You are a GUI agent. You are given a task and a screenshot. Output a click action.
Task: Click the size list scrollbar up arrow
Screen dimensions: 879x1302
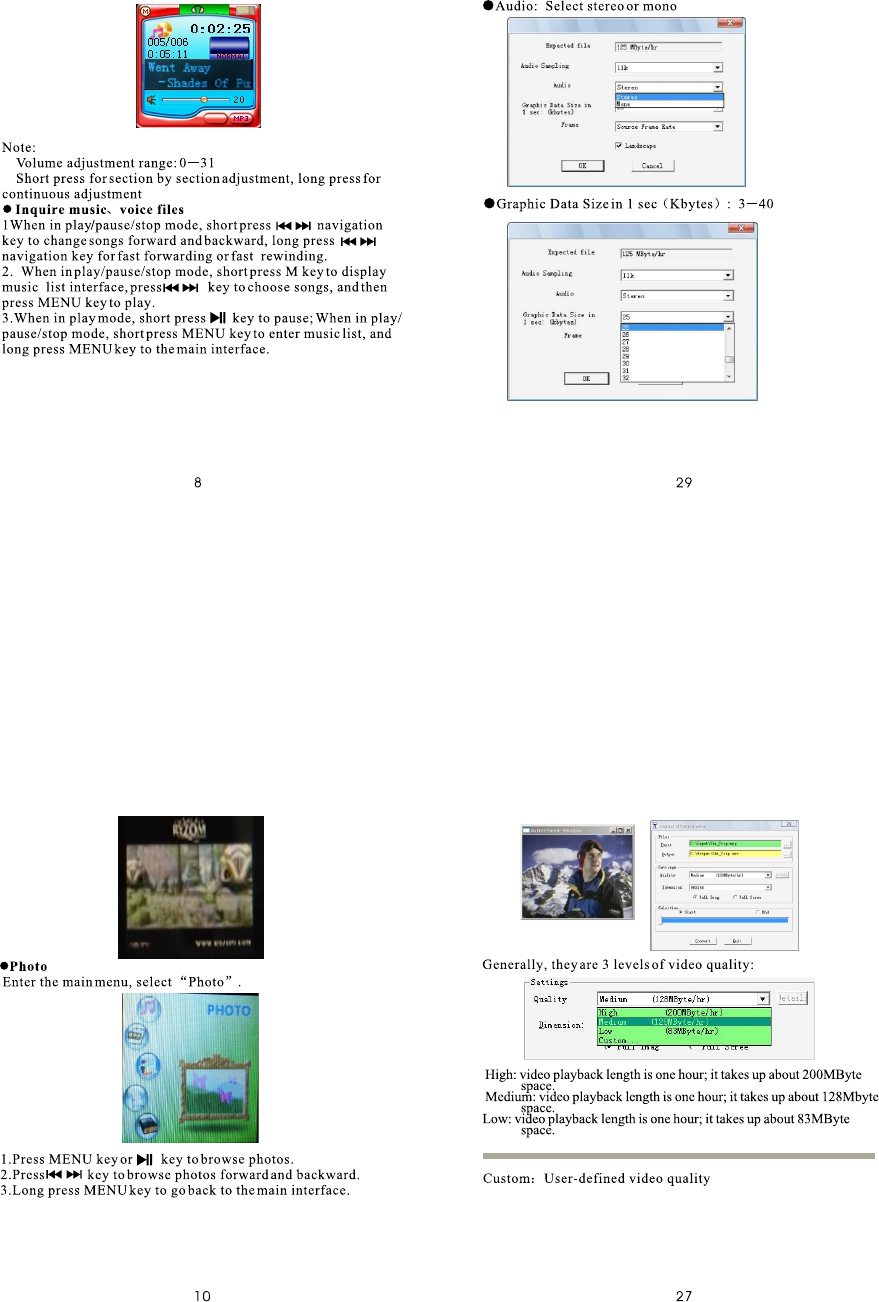pyautogui.click(x=729, y=329)
